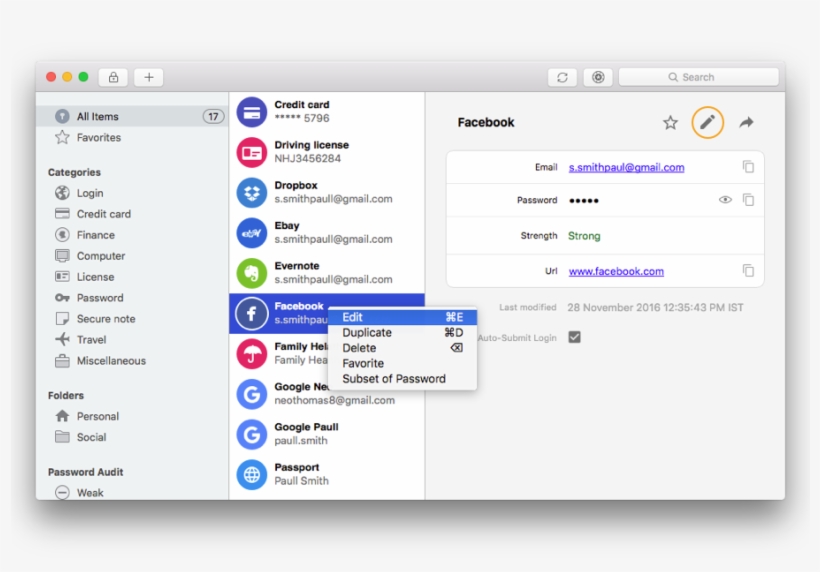Screen dimensions: 820x572
Task: Choose Delete in context menu
Action: pos(402,348)
